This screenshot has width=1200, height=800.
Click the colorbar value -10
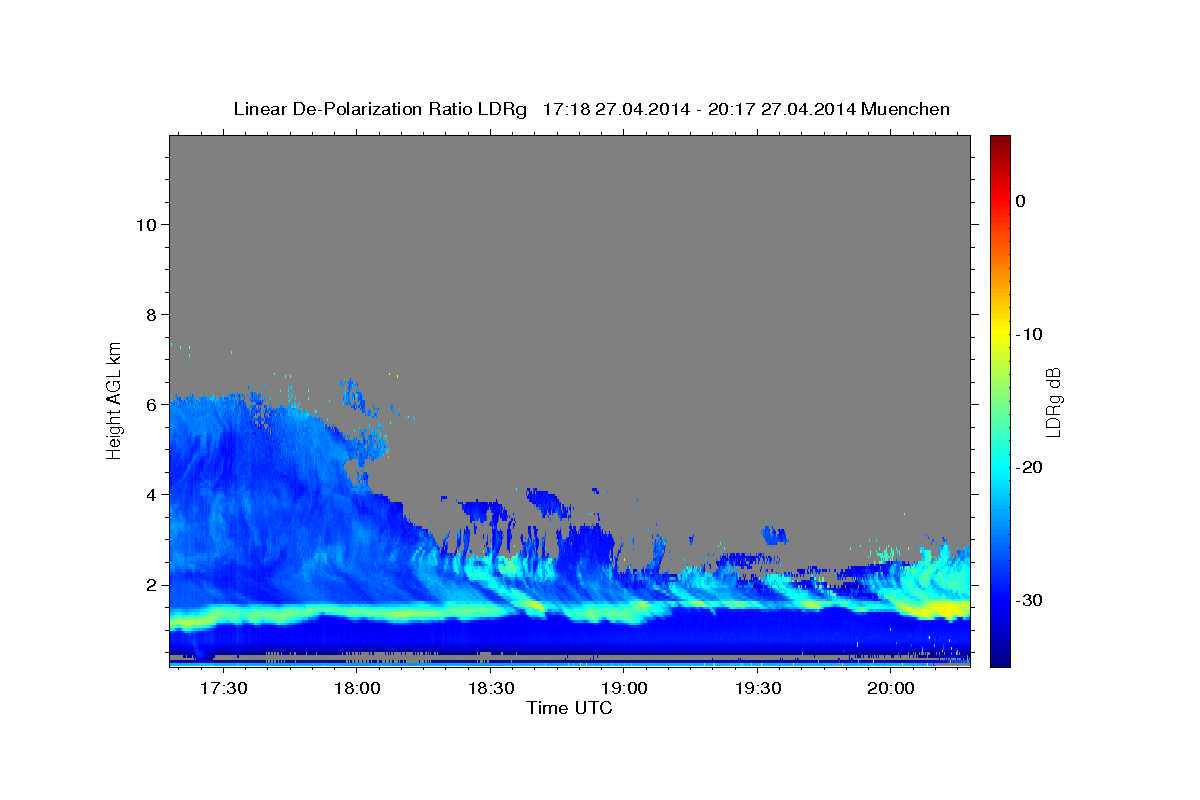click(x=1029, y=334)
